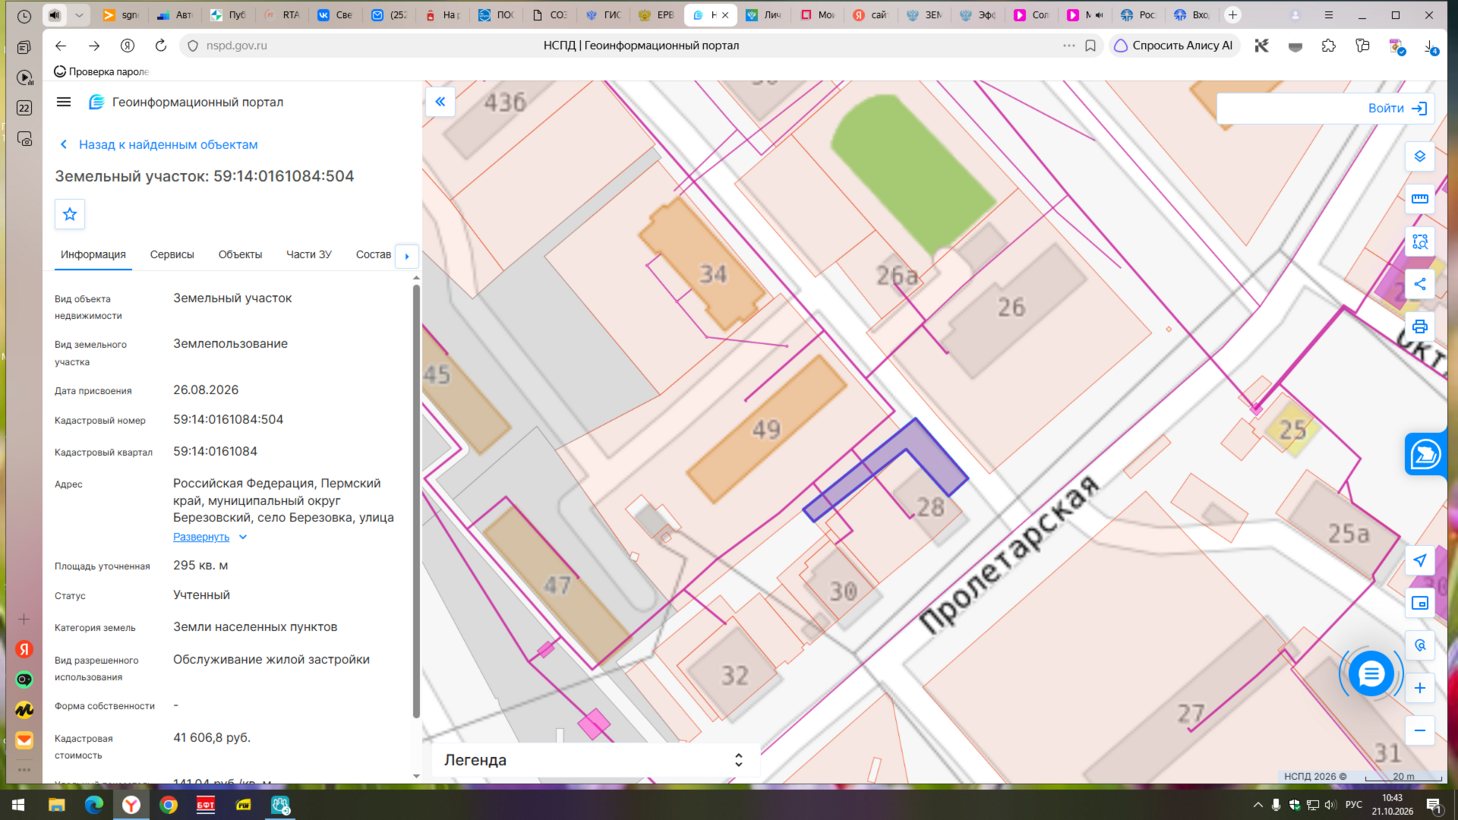The width and height of the screenshot is (1458, 820).
Task: Focus the nspd.gov.ru address bar
Action: (236, 45)
